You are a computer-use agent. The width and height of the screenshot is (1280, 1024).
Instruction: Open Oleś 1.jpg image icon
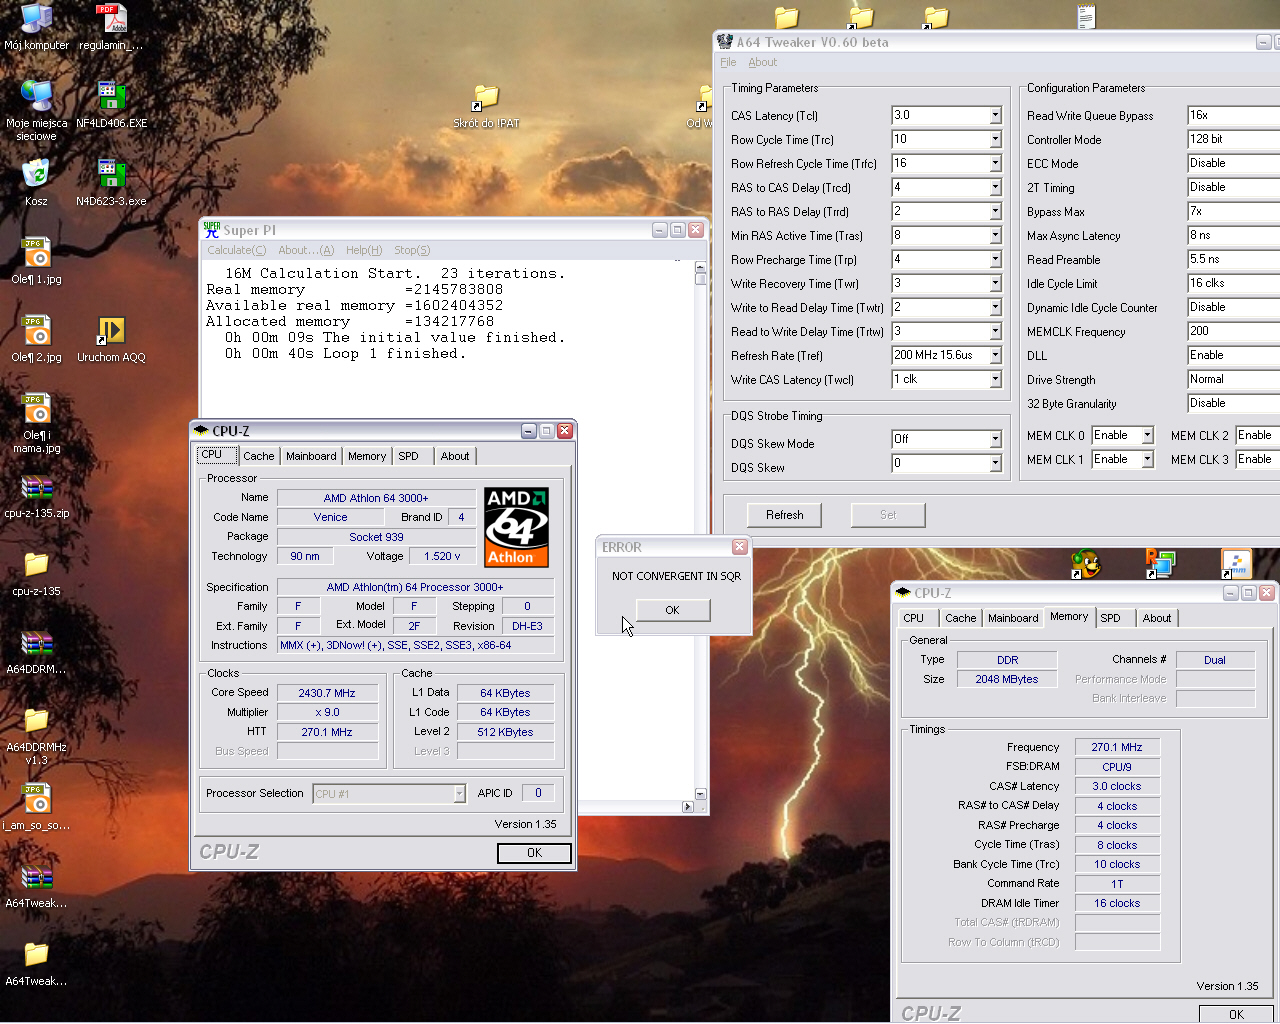coord(36,252)
